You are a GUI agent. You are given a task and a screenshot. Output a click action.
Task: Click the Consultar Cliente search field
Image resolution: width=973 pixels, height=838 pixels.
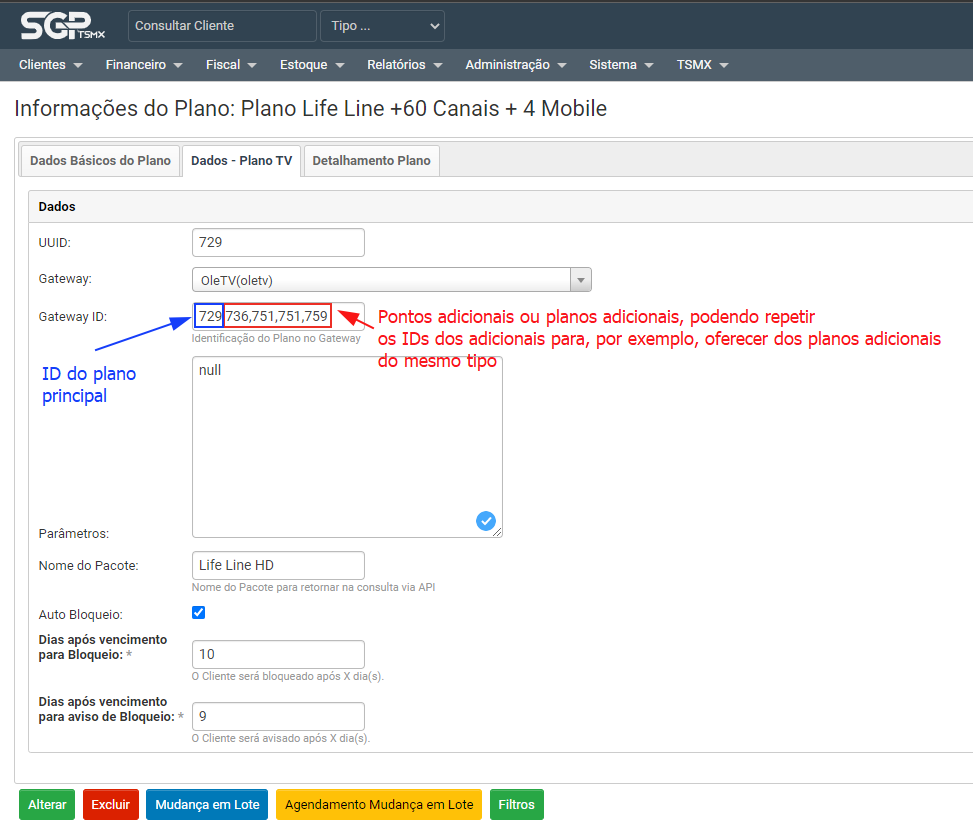point(222,26)
